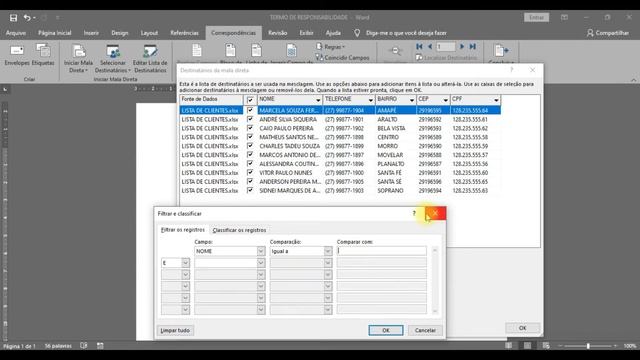This screenshot has height=360, width=640.
Task: Click the Fonte de Dados column header
Action: [211, 100]
